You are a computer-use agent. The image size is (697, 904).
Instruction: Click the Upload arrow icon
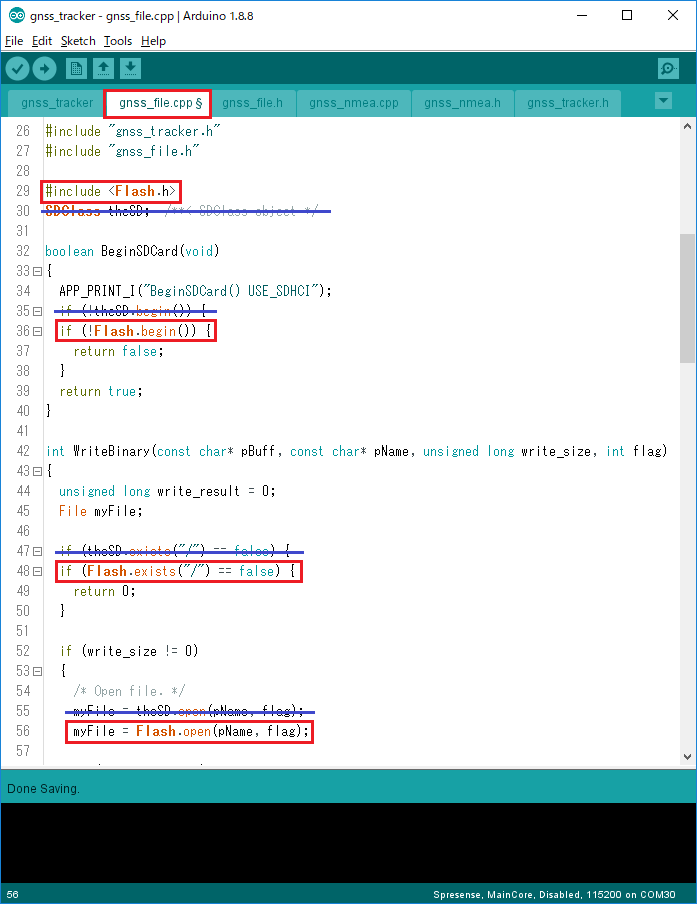click(x=45, y=68)
